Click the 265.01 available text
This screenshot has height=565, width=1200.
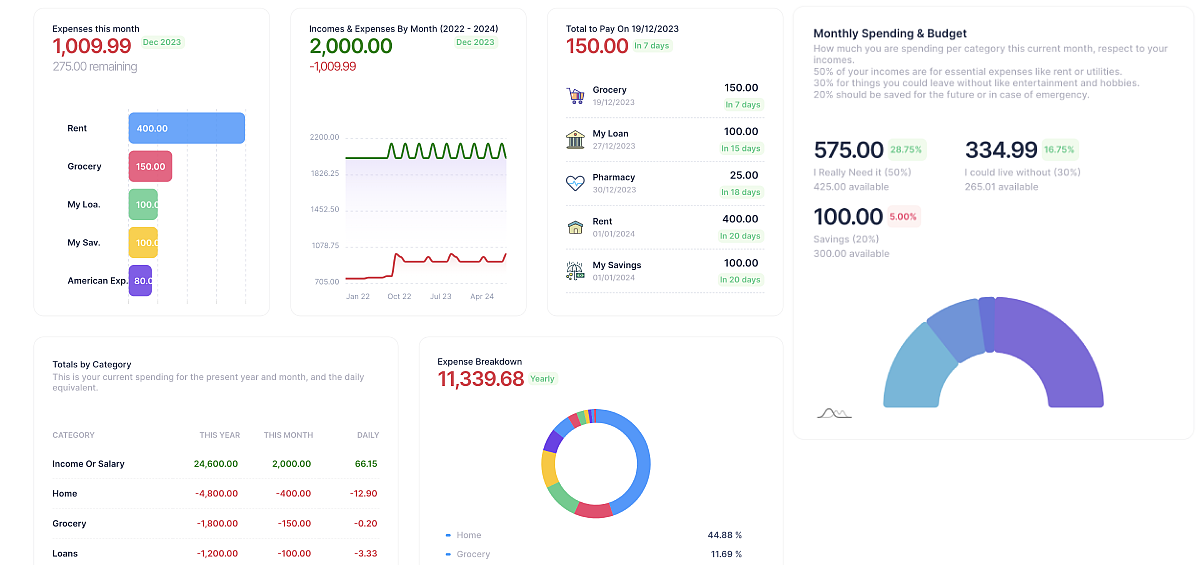coord(1002,187)
